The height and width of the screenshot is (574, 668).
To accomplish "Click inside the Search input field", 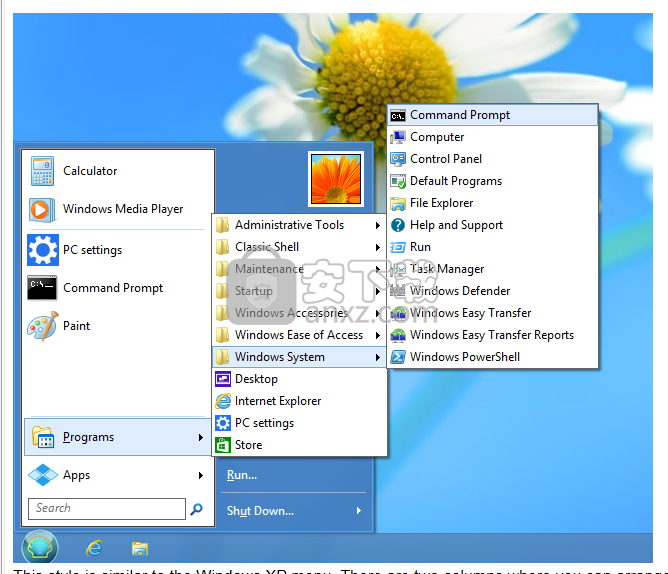I will tap(107, 509).
